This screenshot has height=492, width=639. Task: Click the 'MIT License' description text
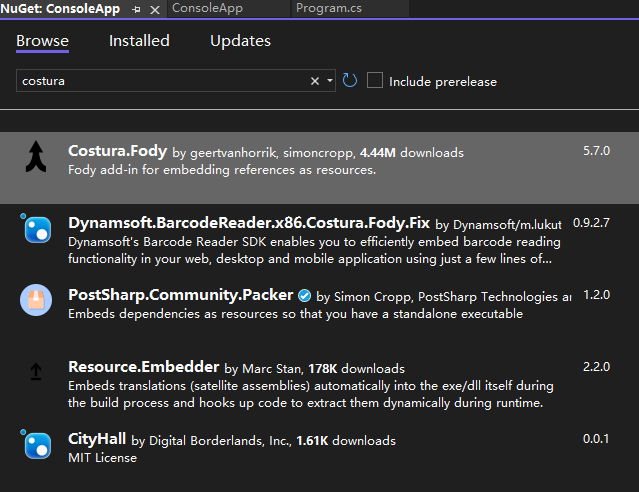pyautogui.click(x=102, y=458)
